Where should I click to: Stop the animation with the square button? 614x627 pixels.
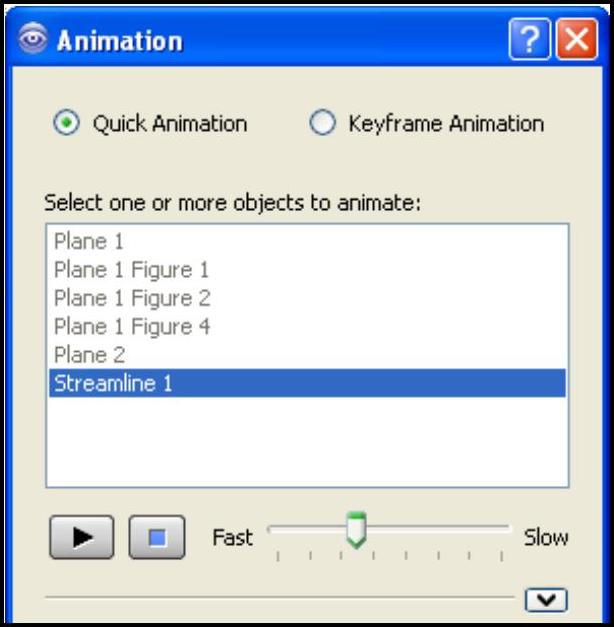tap(157, 538)
